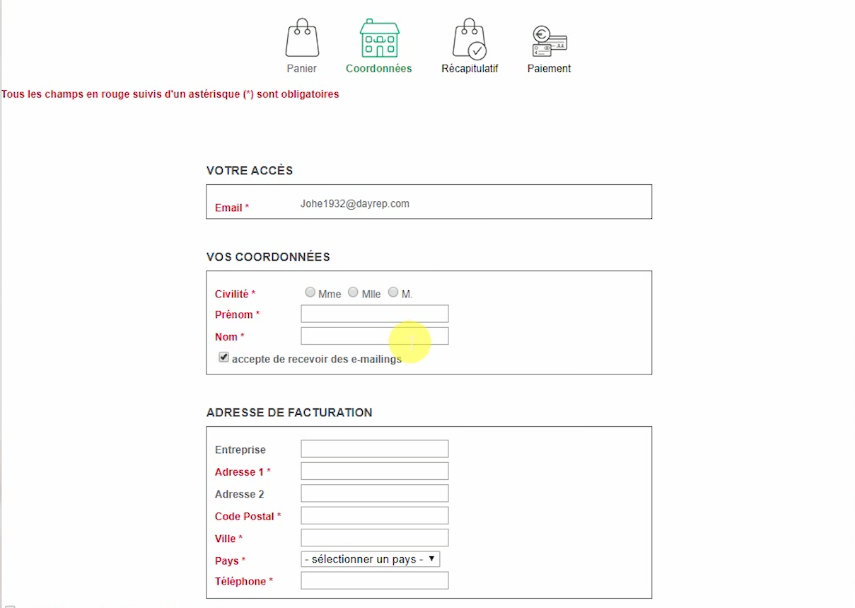The width and height of the screenshot is (855, 608).
Task: Open the sélectionner un pays dropdown
Action: pyautogui.click(x=370, y=559)
